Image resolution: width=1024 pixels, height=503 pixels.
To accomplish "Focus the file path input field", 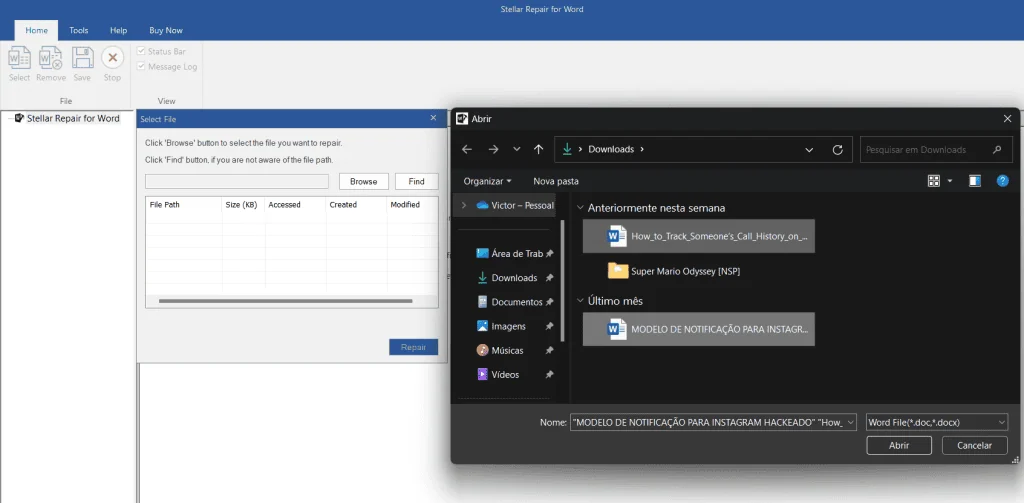I will click(x=237, y=182).
